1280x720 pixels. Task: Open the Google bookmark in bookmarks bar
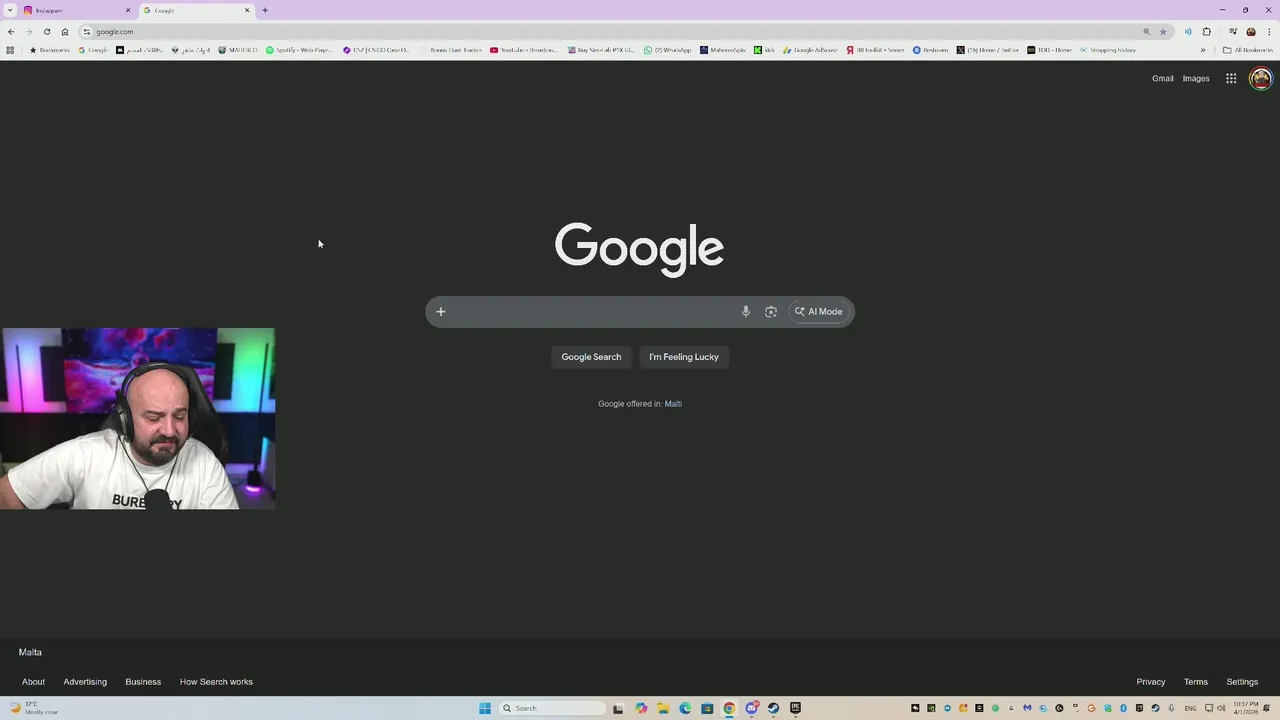coord(93,50)
